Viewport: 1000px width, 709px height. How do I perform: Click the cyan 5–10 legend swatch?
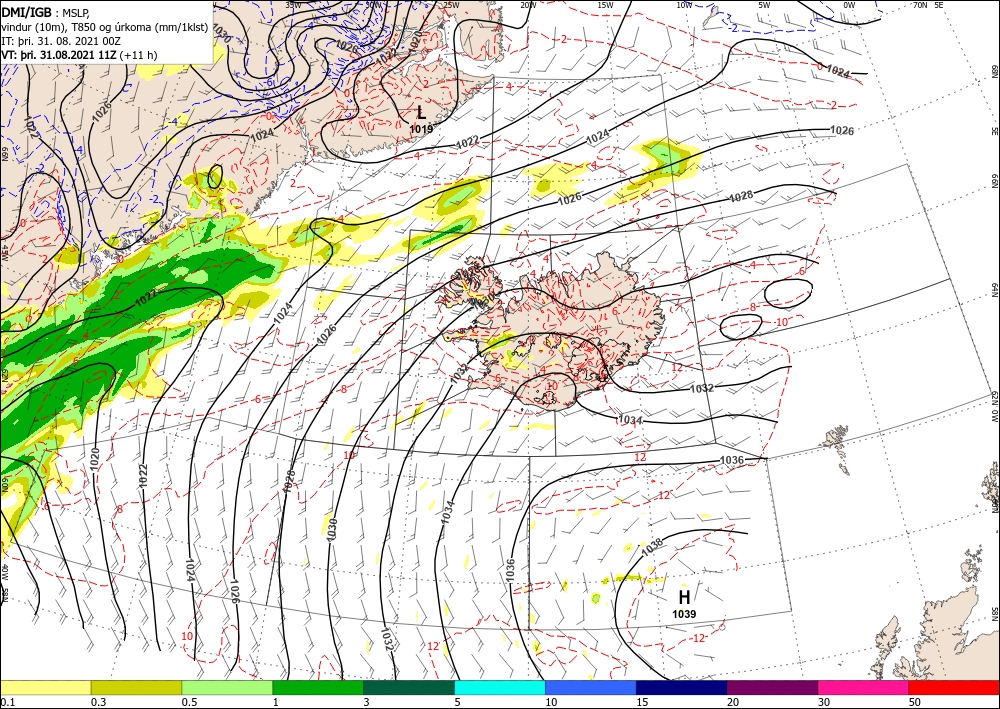pyautogui.click(x=500, y=687)
